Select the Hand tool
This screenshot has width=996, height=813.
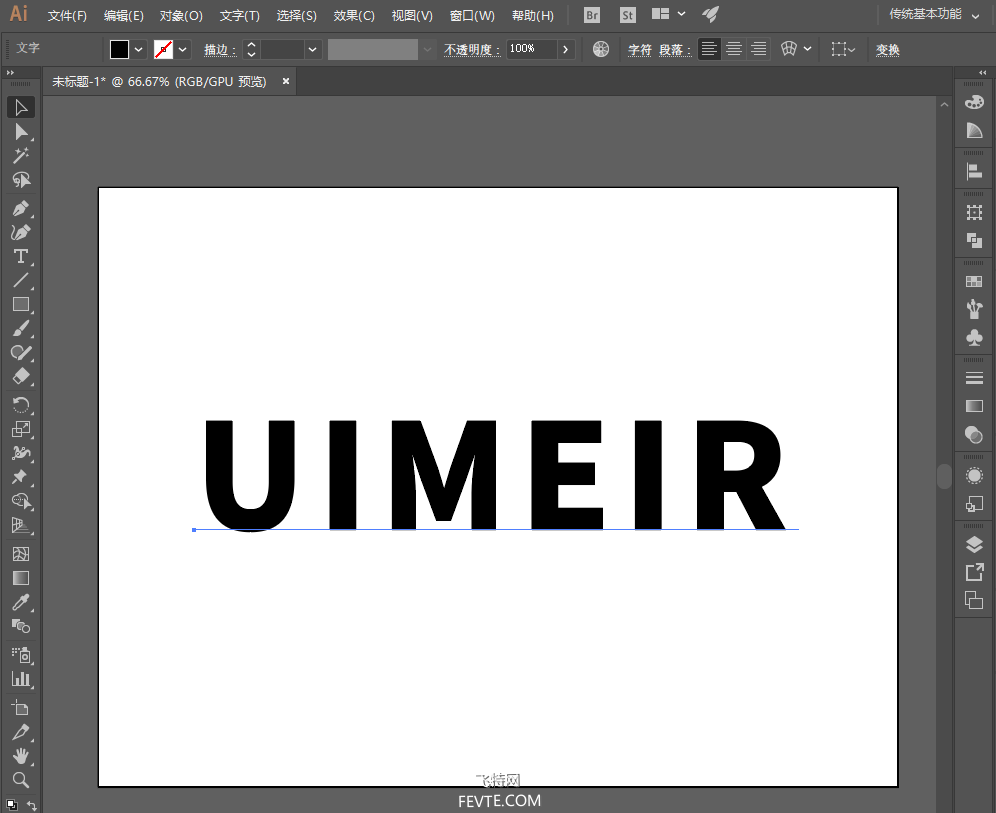(x=20, y=756)
